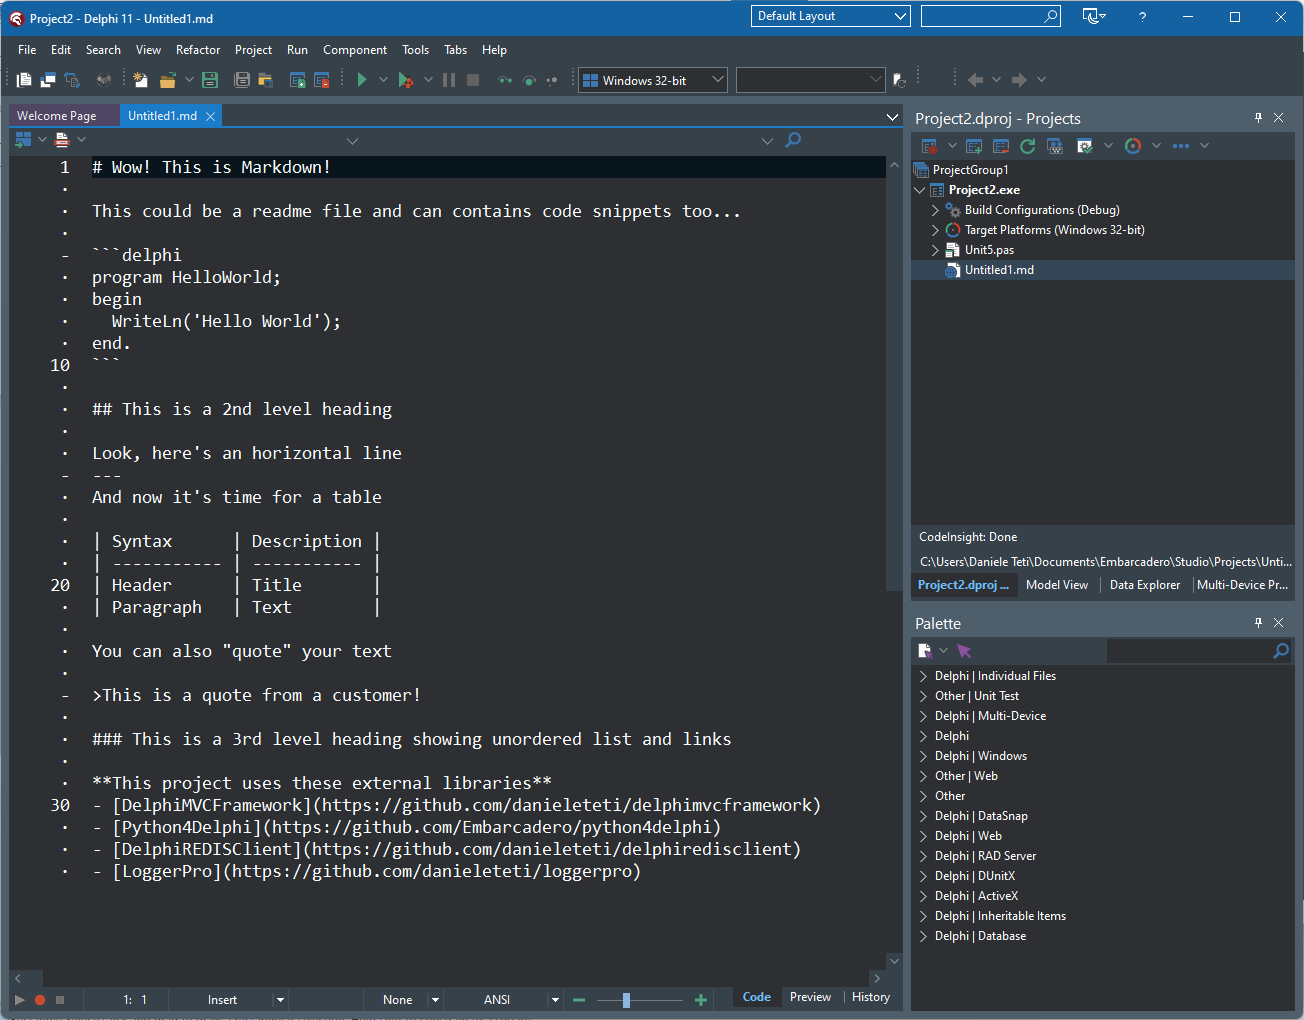Click the red macro record button

[40, 1000]
